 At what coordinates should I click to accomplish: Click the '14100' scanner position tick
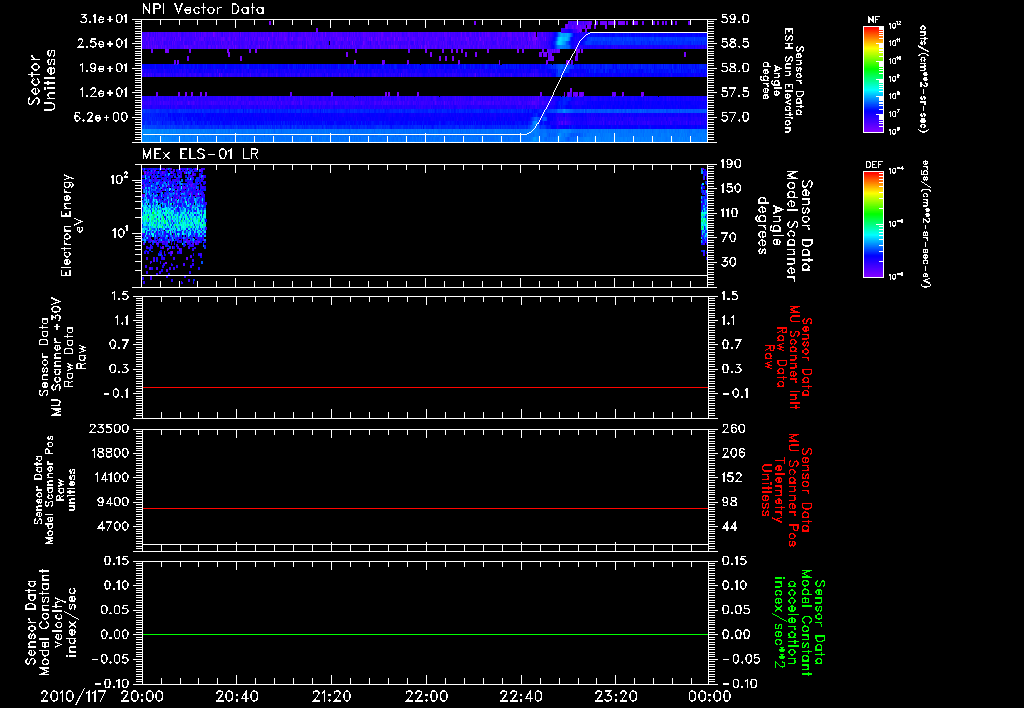click(x=108, y=477)
